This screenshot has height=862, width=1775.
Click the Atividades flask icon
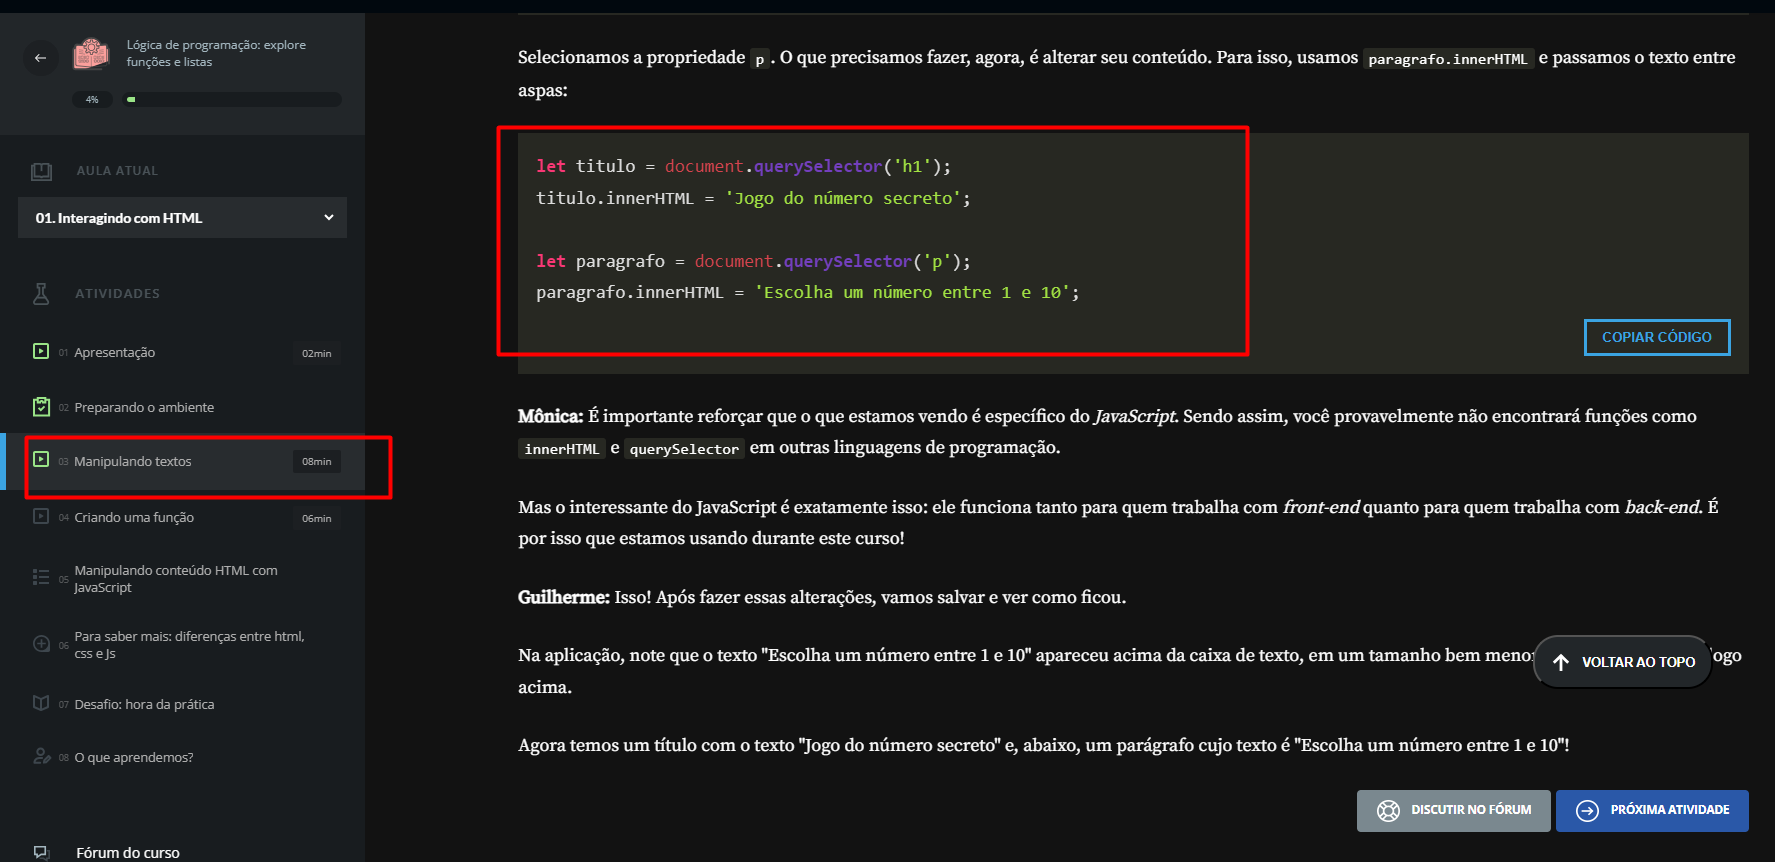41,293
